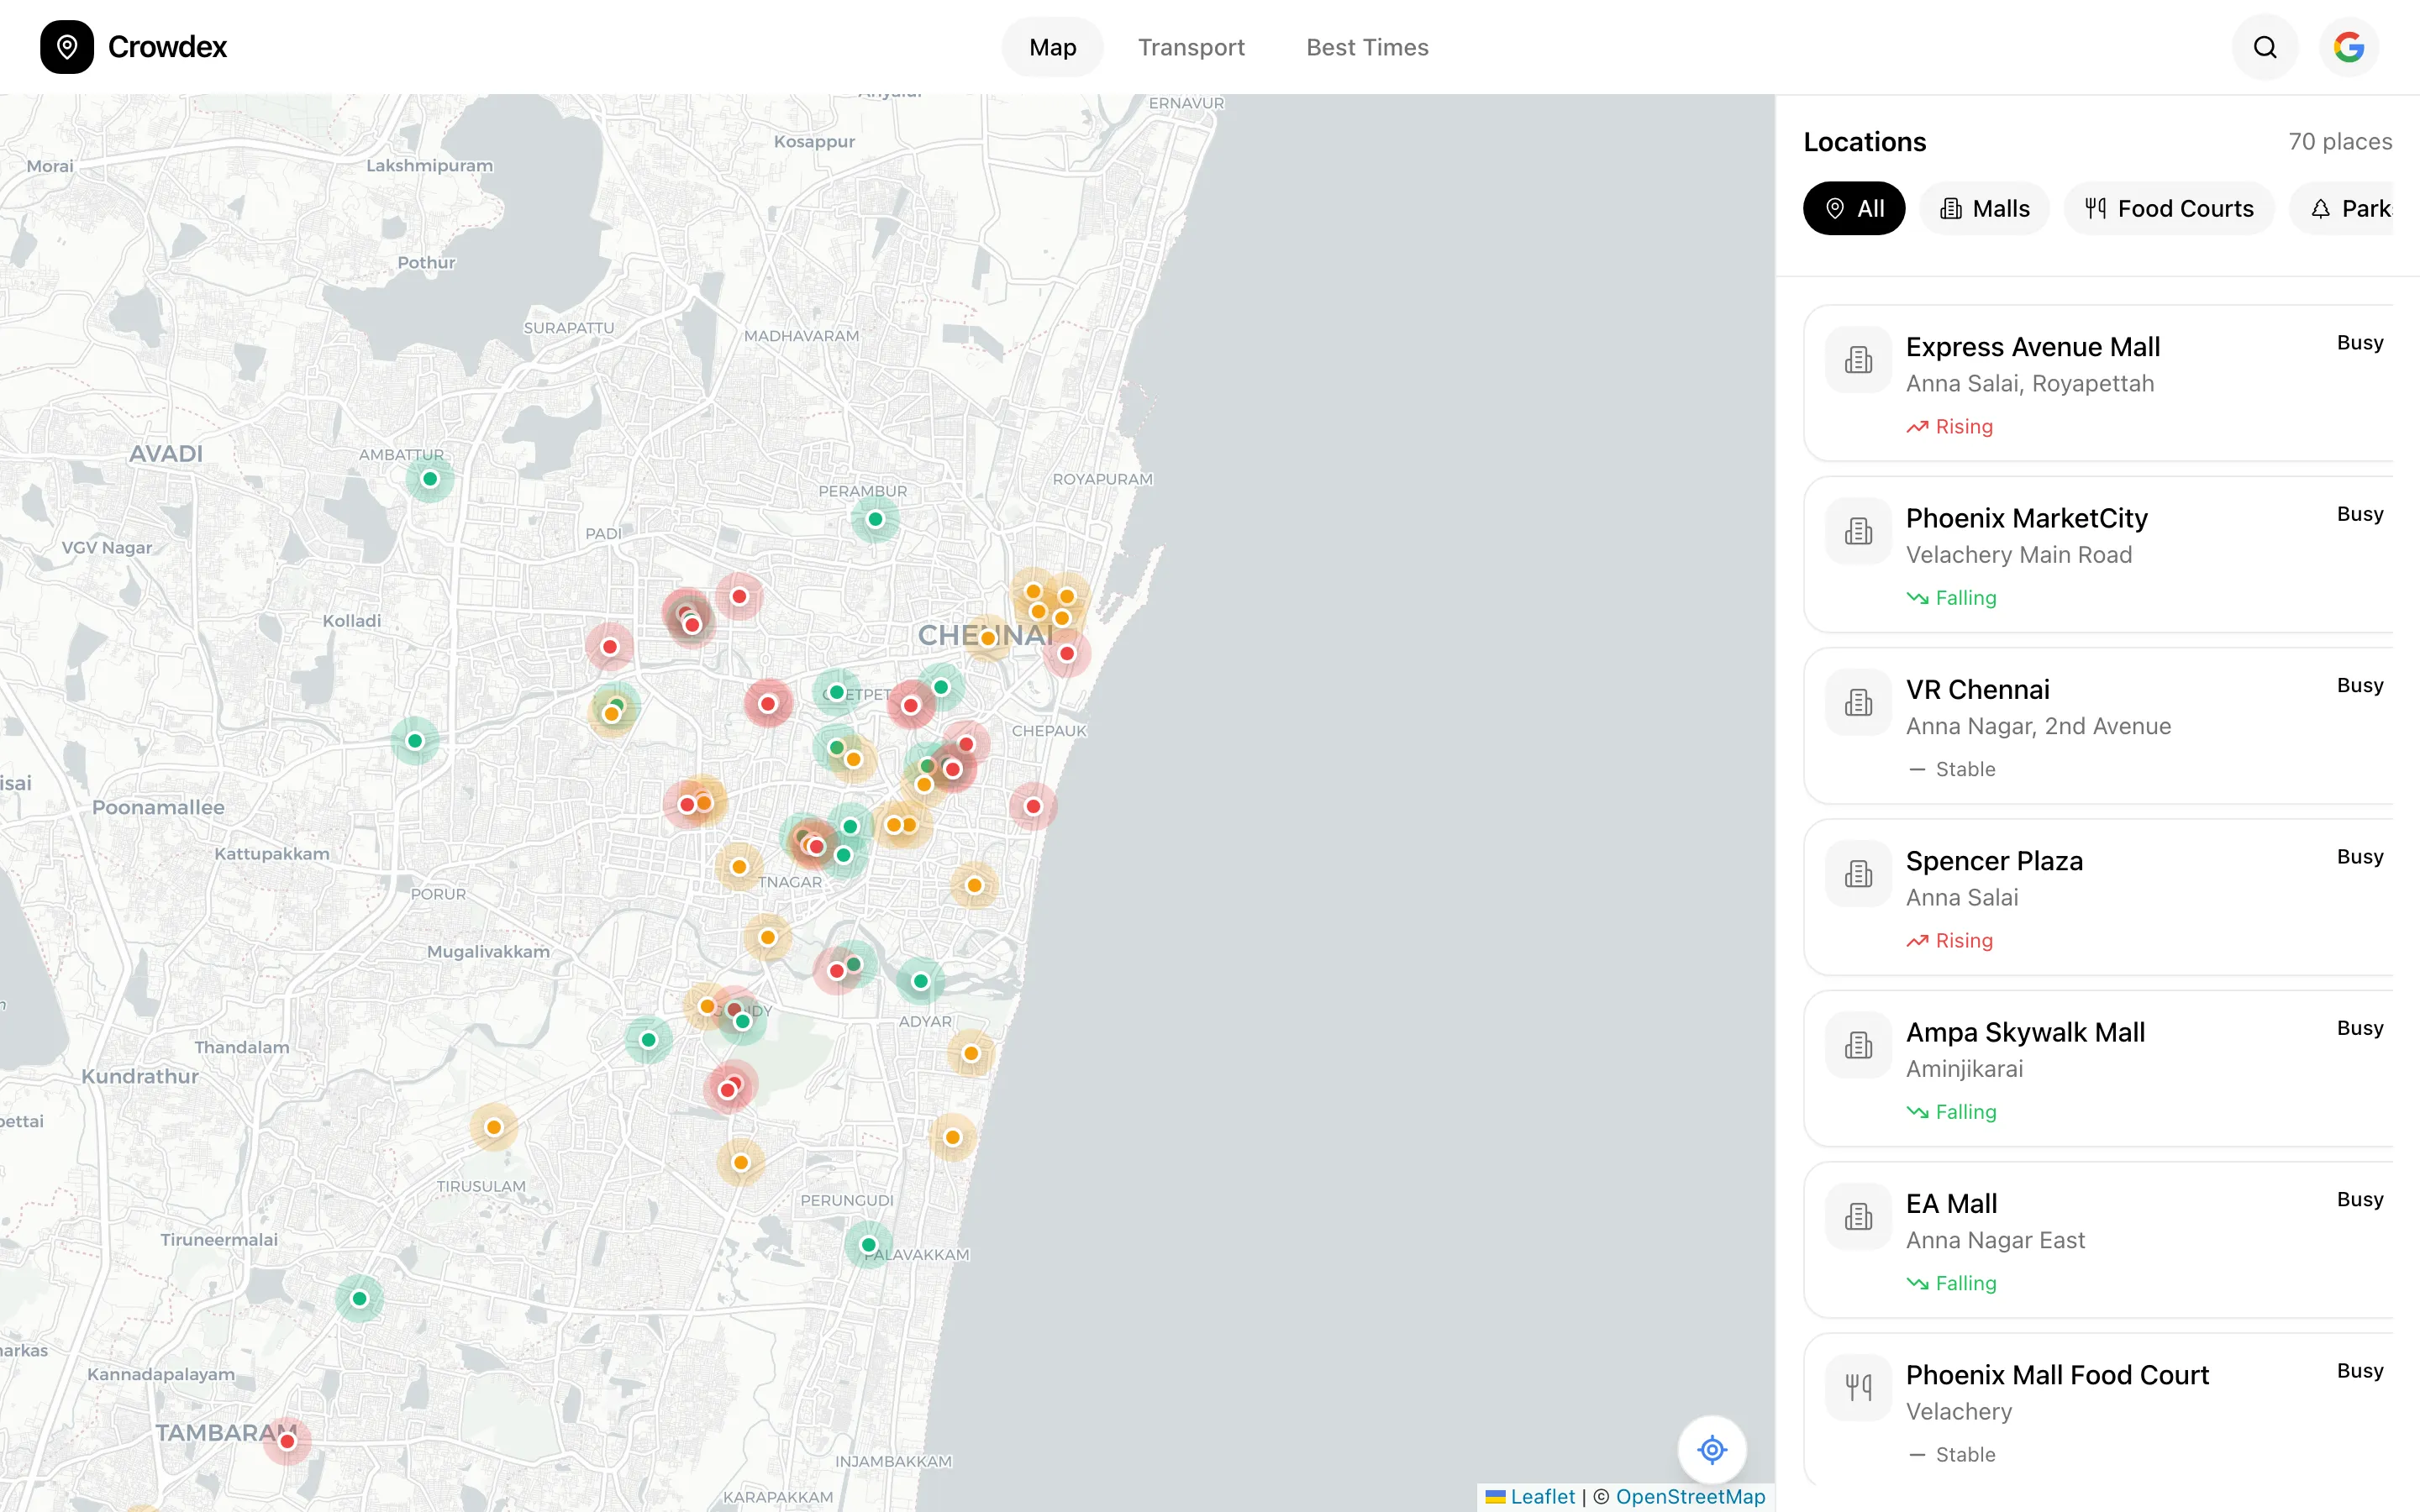This screenshot has height=1512, width=2420.
Task: Click the orange marker near T Nagar label
Action: click(739, 867)
